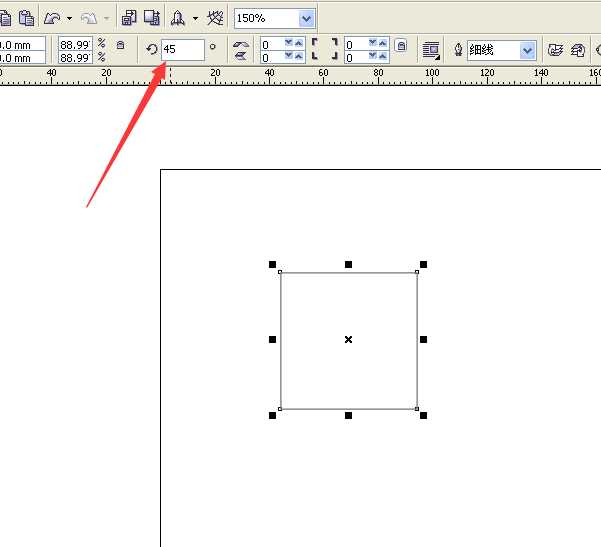Open the Application Launcher dropdown arrow
This screenshot has height=547, width=601.
(195, 18)
